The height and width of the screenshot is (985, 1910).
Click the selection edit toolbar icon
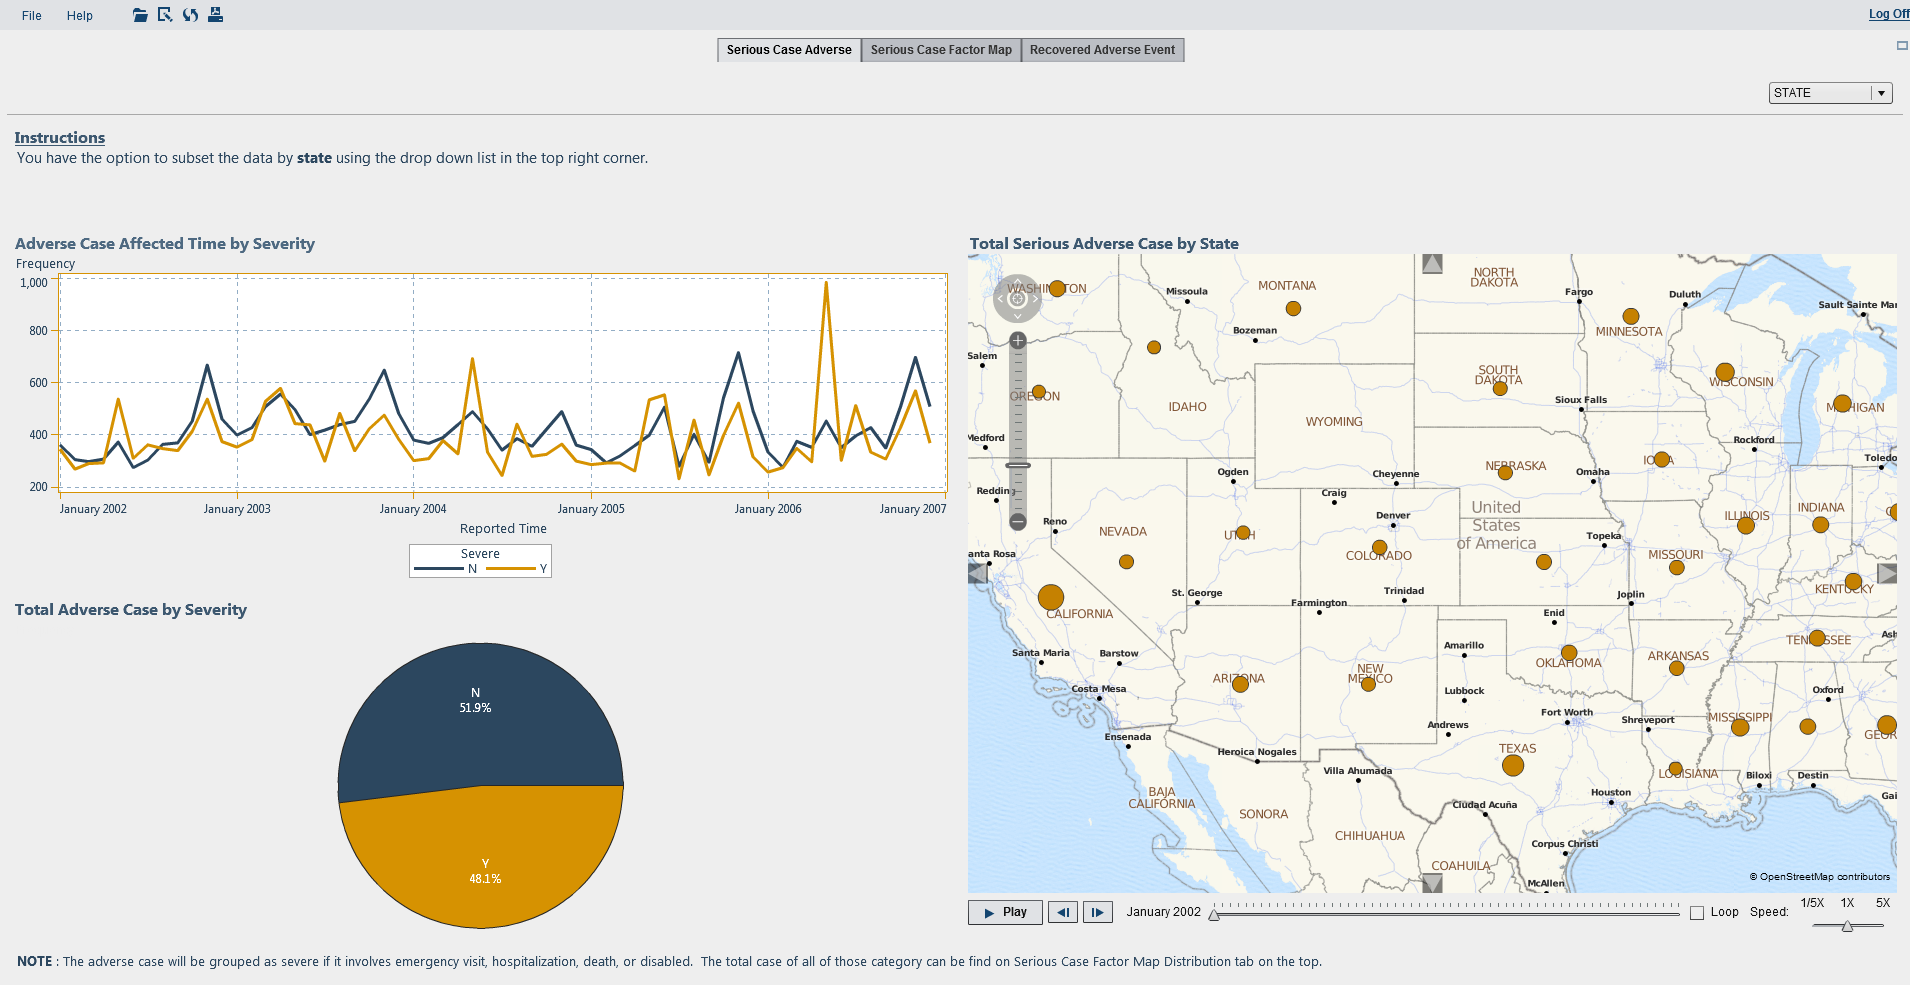165,15
